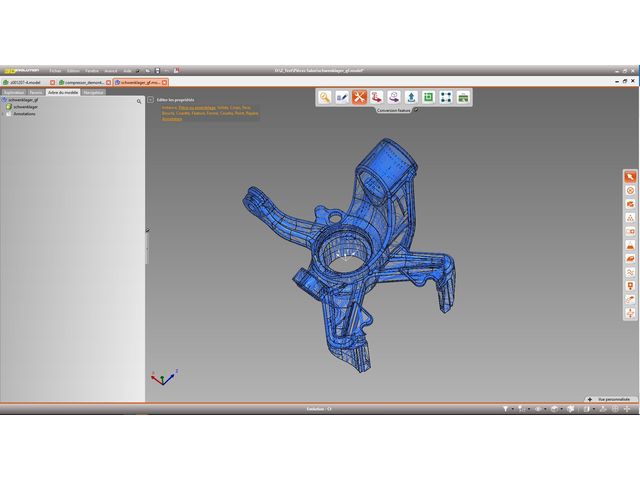The width and height of the screenshot is (640, 480).
Task: Switch to the Arbre du modèle tab
Action: (x=62, y=91)
